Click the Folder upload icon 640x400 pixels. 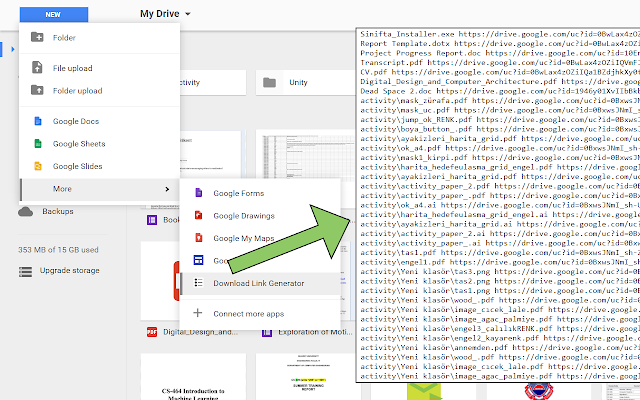(37, 90)
